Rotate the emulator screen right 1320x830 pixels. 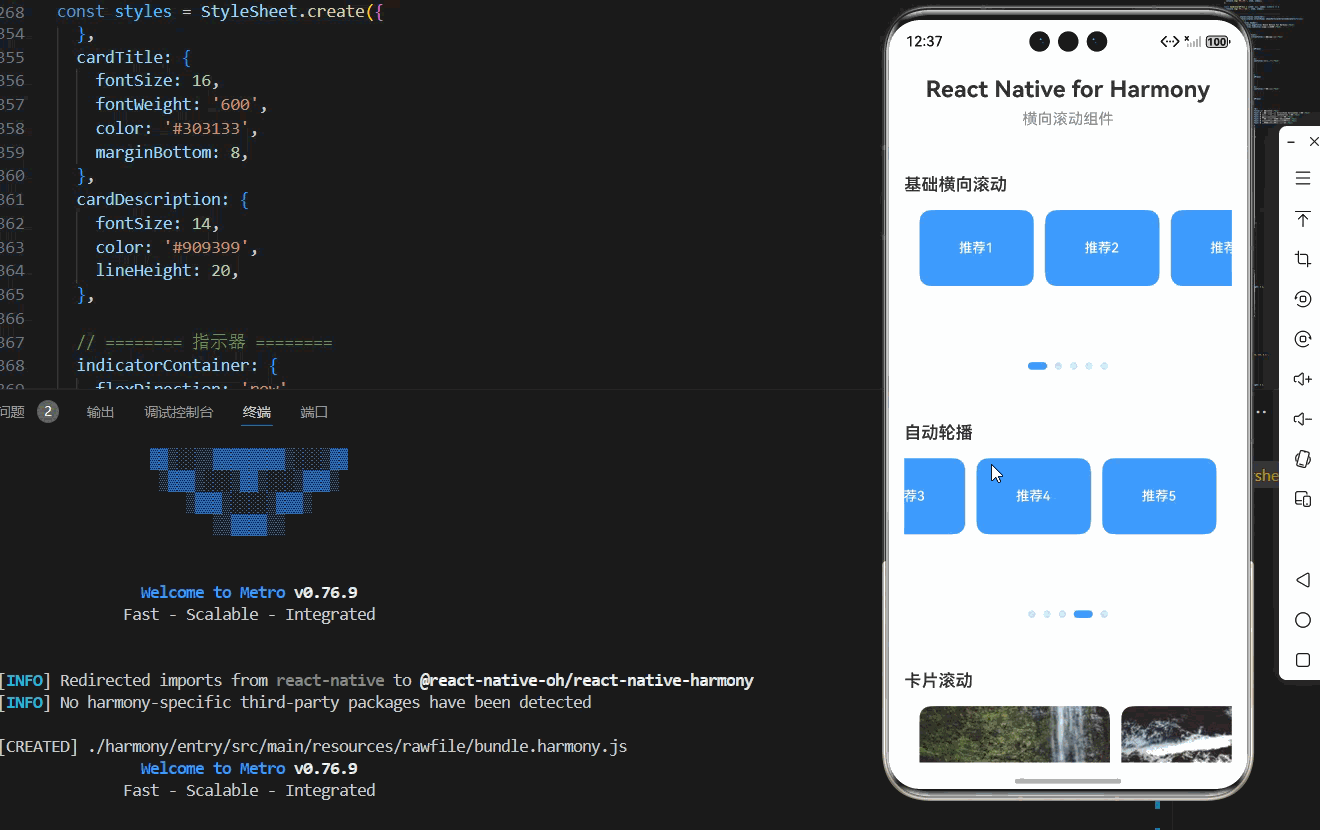pyautogui.click(x=1302, y=339)
